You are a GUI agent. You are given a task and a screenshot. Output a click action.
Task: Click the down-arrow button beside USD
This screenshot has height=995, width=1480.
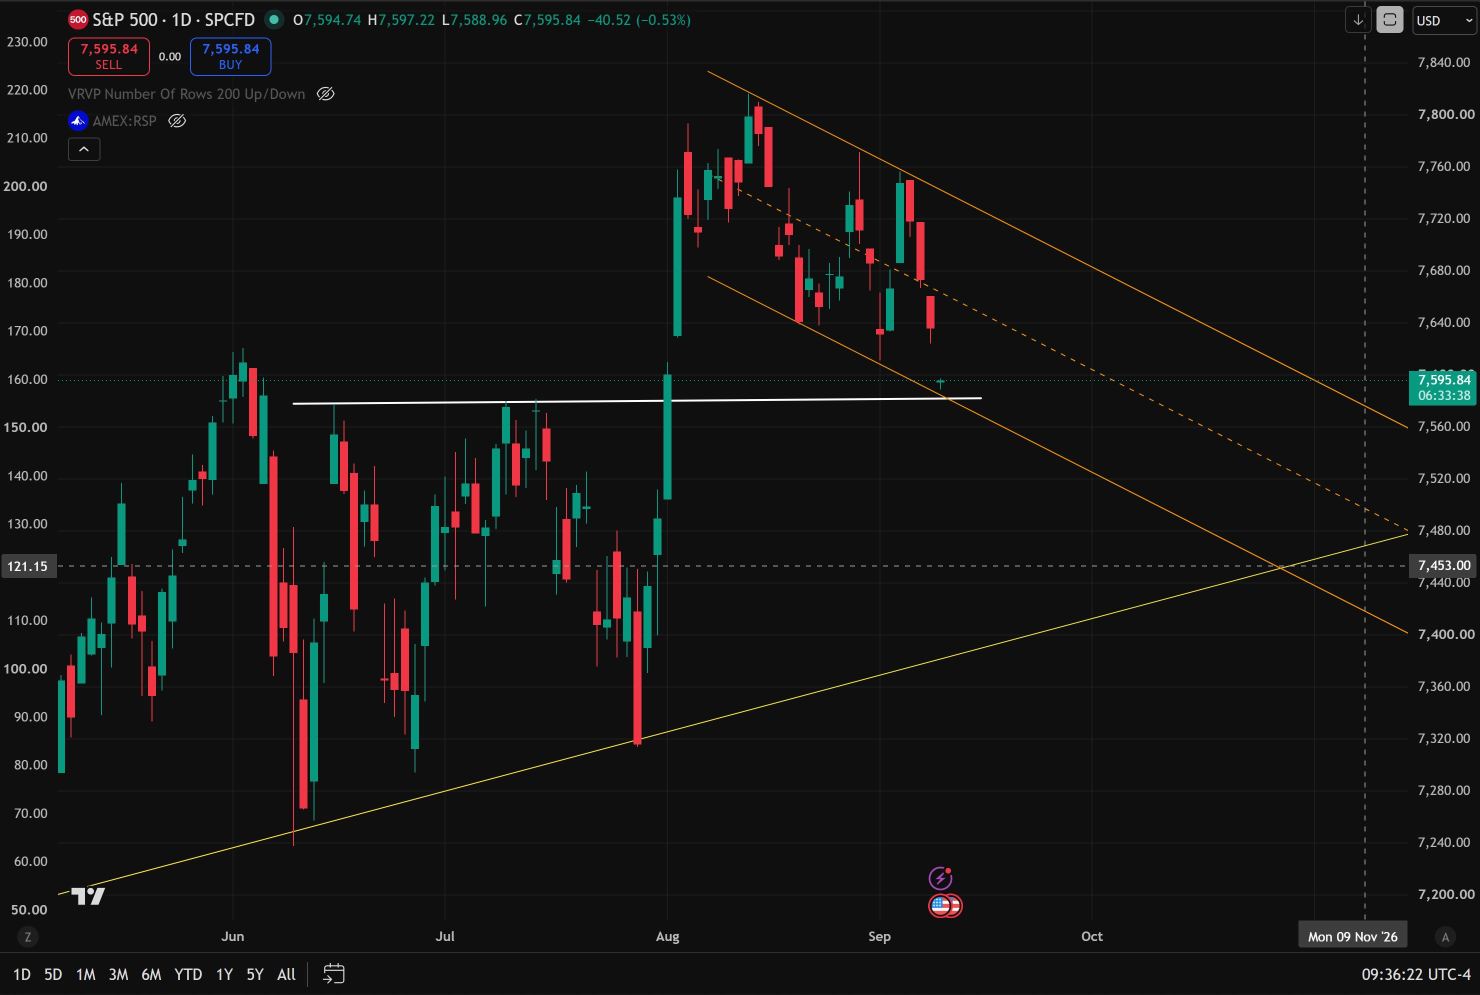(1358, 20)
